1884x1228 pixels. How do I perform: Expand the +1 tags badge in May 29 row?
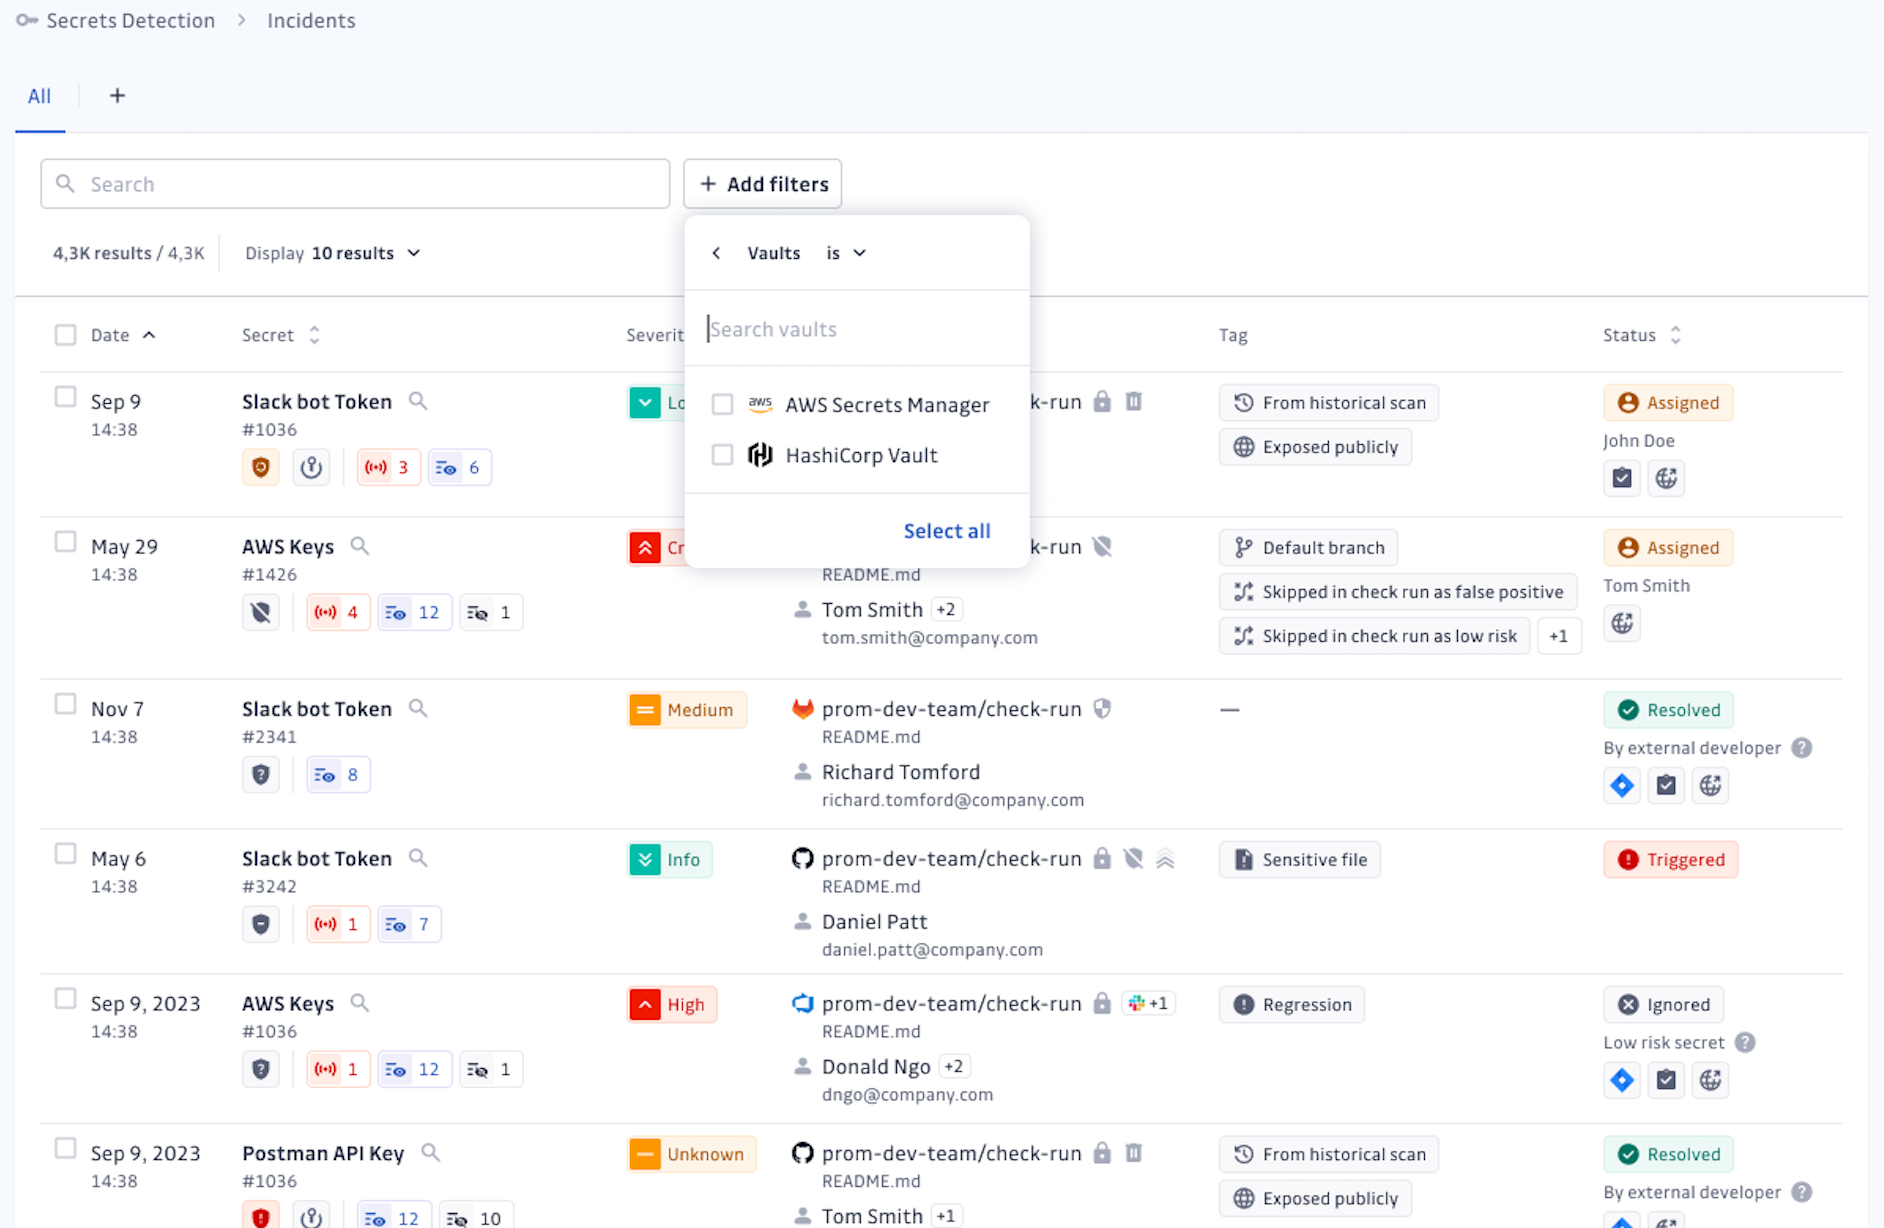1559,636
